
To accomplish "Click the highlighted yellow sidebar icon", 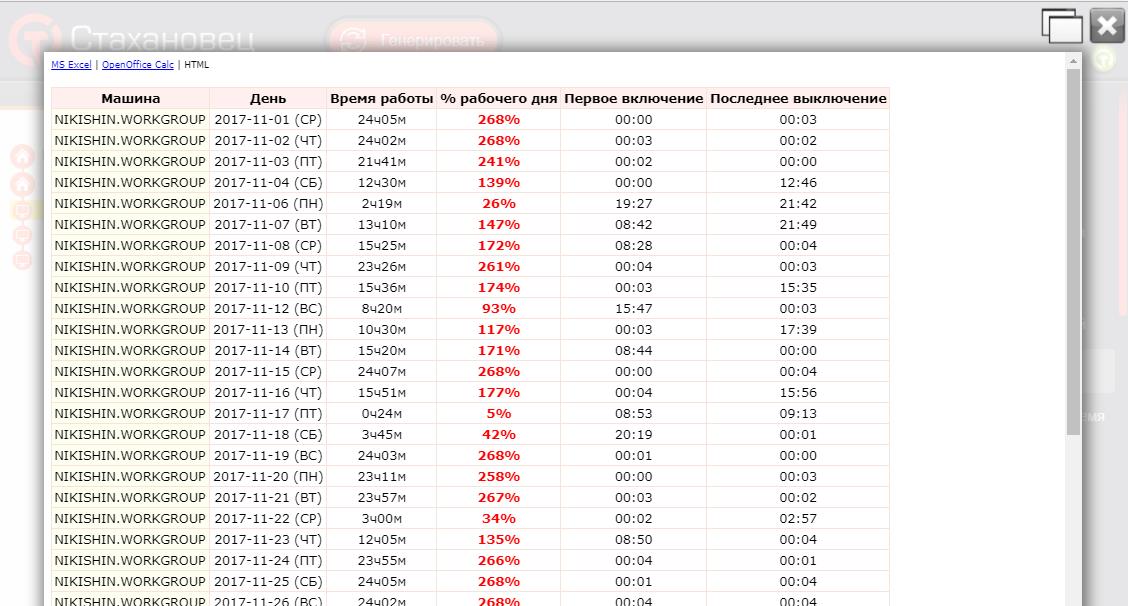I will pos(22,210).
